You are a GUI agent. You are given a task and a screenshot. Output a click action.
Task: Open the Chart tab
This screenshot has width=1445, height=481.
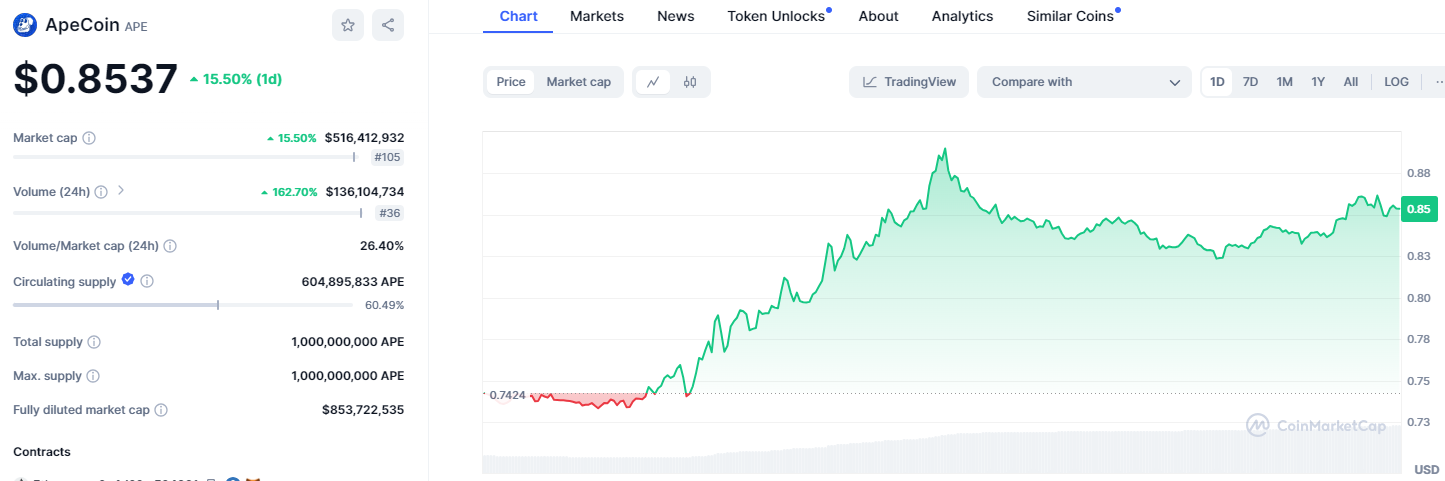click(x=518, y=16)
